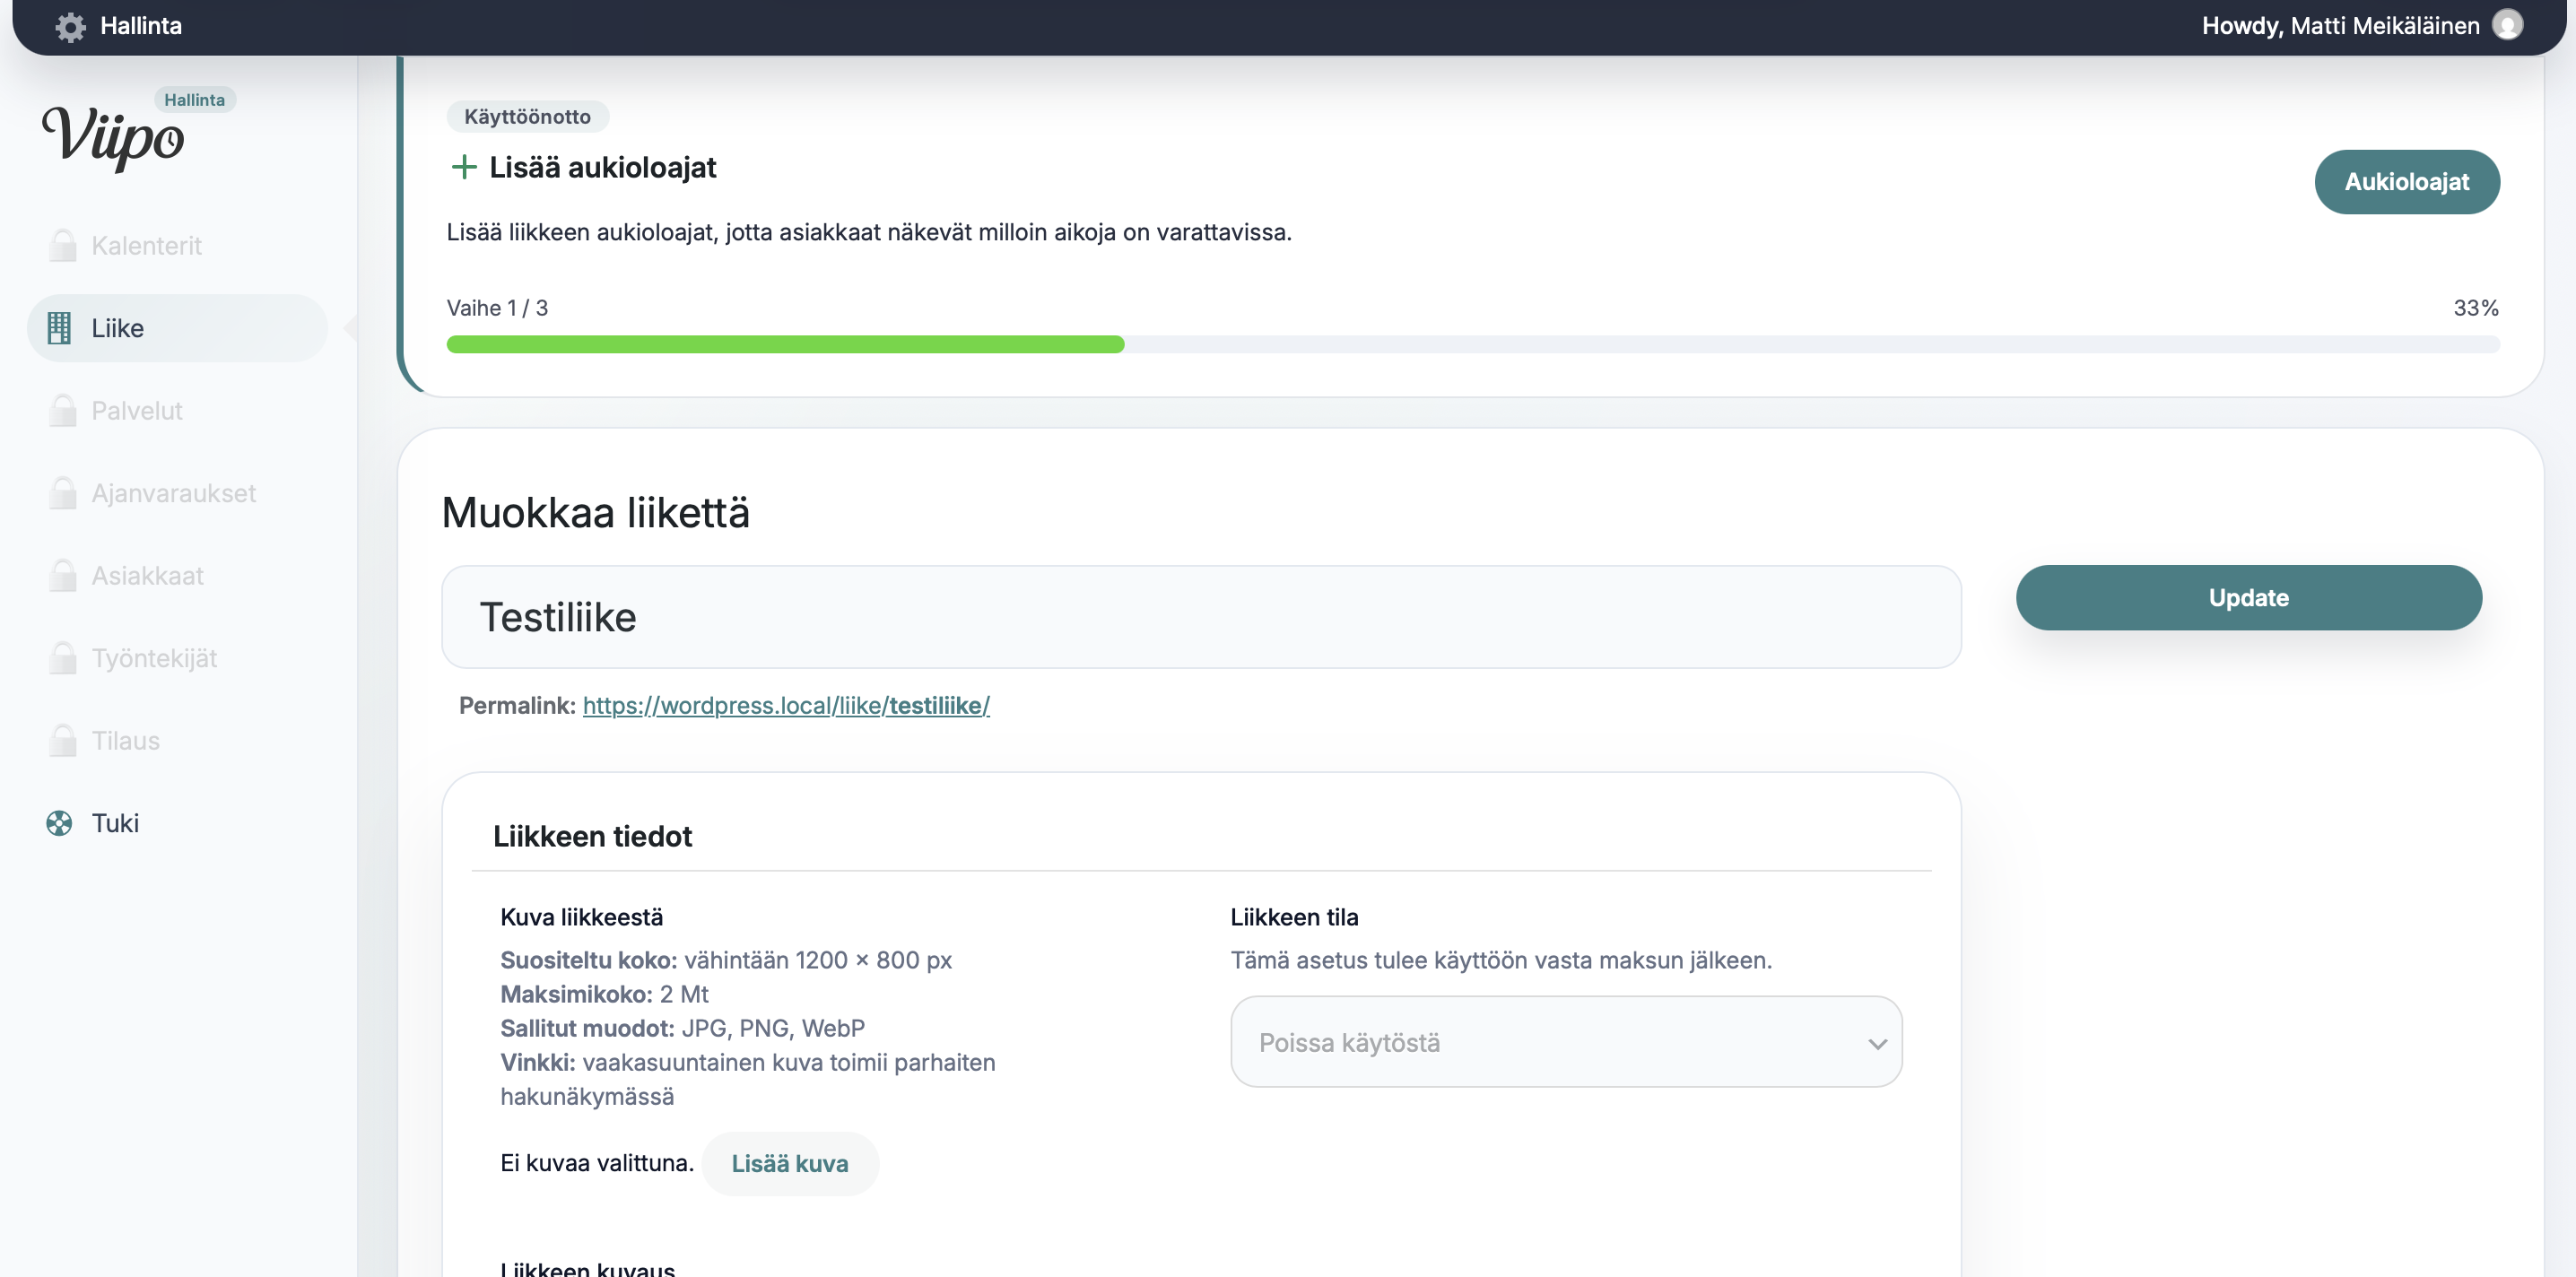
Task: Click the Liikkeen tila label
Action: click(x=1294, y=917)
